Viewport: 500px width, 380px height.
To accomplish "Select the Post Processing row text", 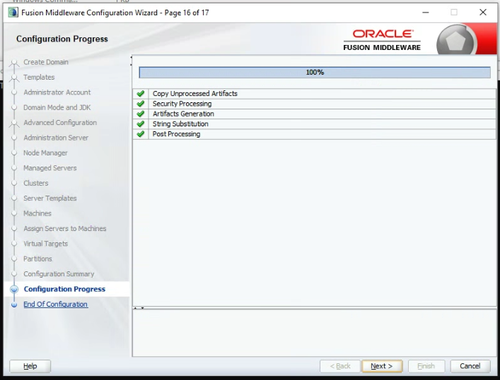I will pyautogui.click(x=176, y=134).
